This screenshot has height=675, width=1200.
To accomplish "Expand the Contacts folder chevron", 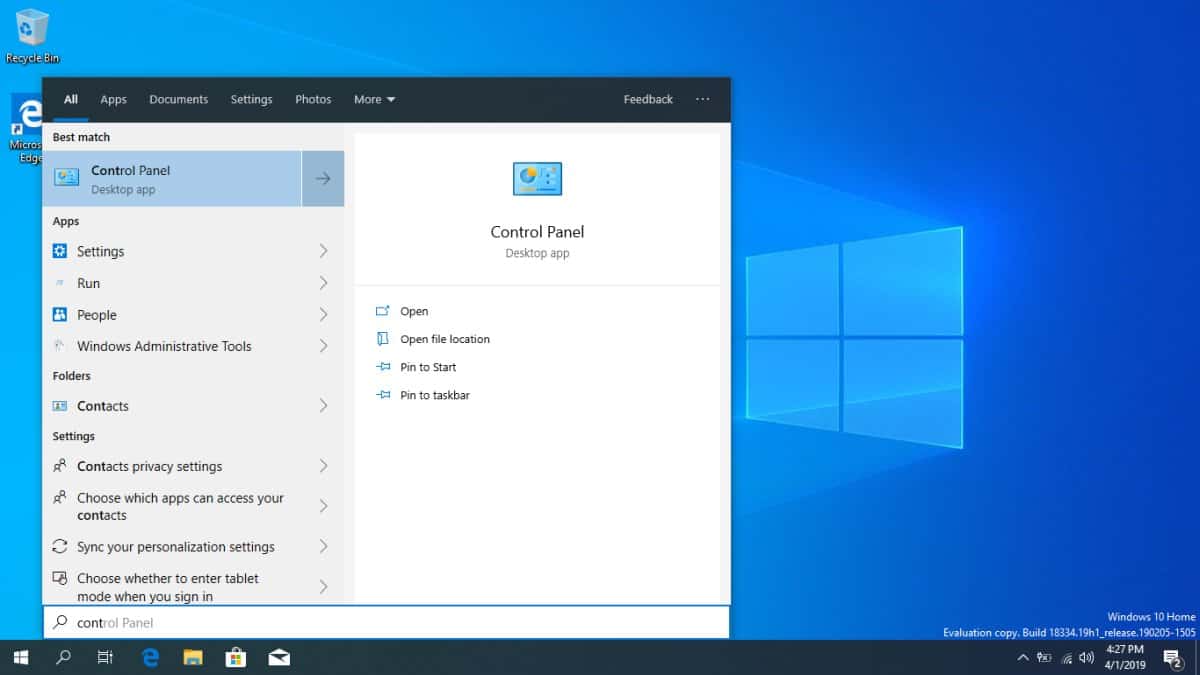I will pos(323,406).
